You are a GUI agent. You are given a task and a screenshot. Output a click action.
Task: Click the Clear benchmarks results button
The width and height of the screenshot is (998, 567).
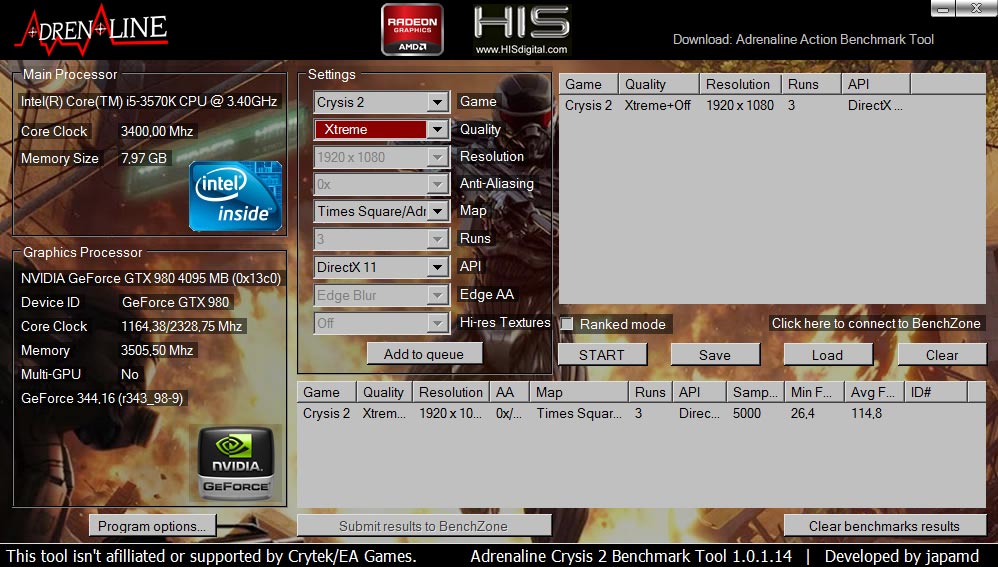(x=884, y=526)
